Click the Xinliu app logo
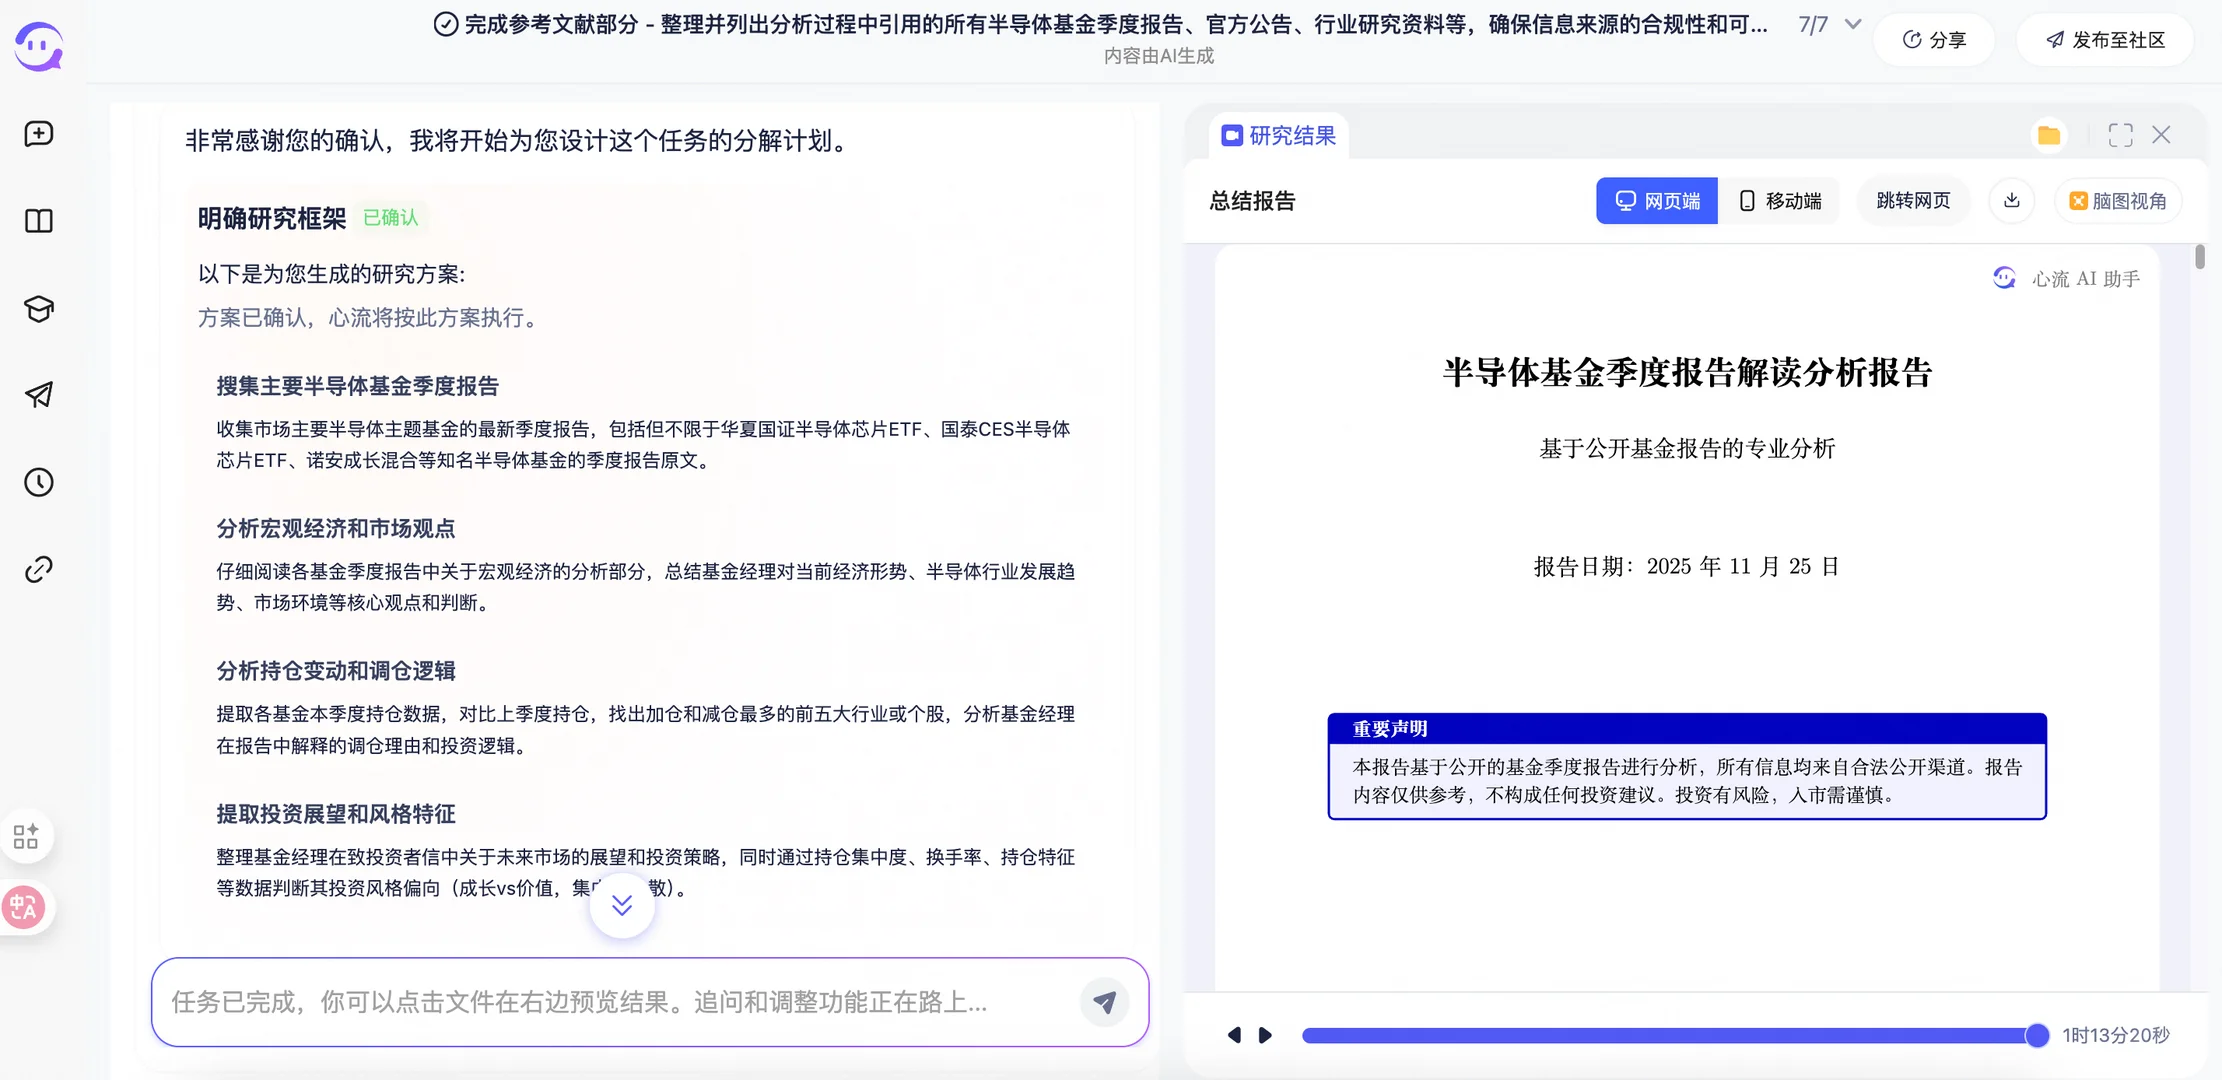 click(39, 46)
